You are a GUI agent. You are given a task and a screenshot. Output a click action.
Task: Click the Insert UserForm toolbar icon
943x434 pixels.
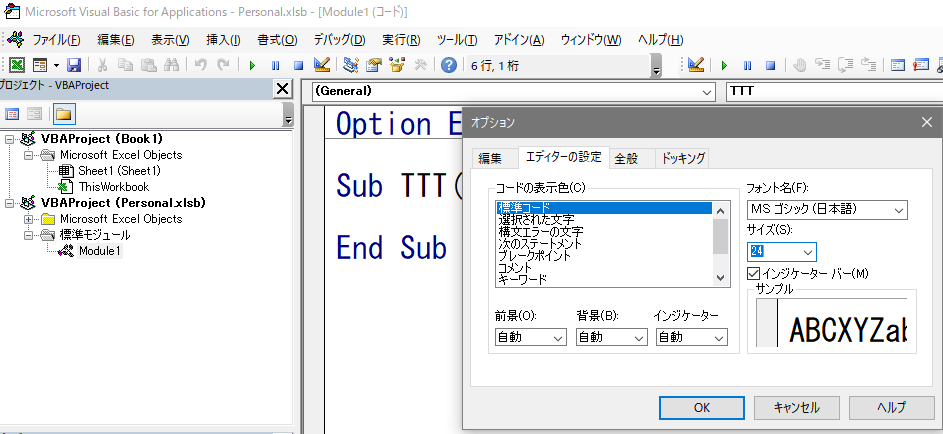(40, 65)
